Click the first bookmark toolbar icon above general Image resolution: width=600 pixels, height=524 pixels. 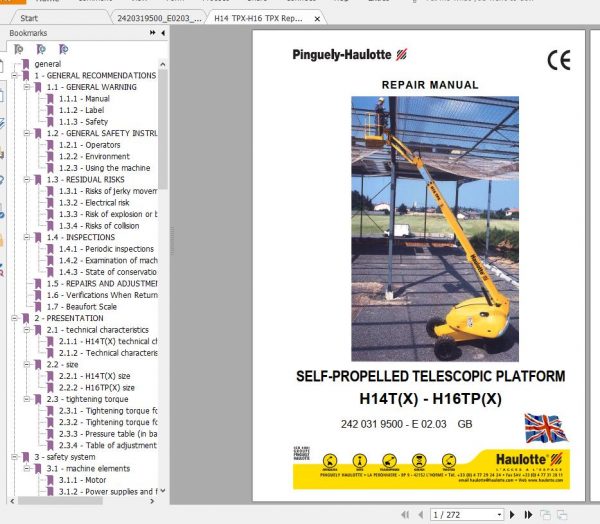coord(18,49)
